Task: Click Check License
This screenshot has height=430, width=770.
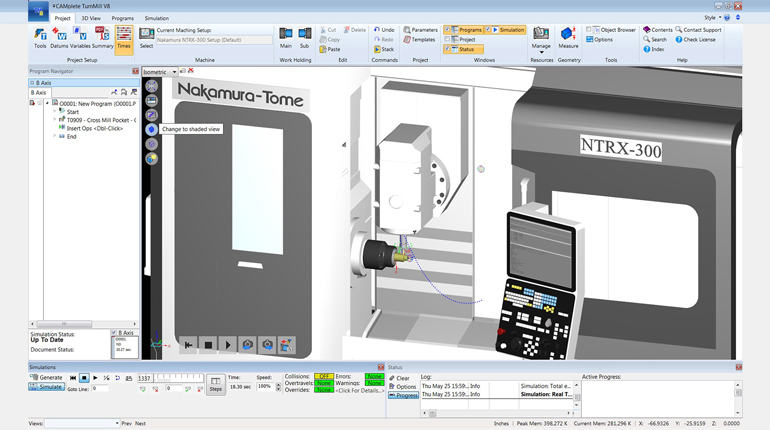Action: point(695,40)
